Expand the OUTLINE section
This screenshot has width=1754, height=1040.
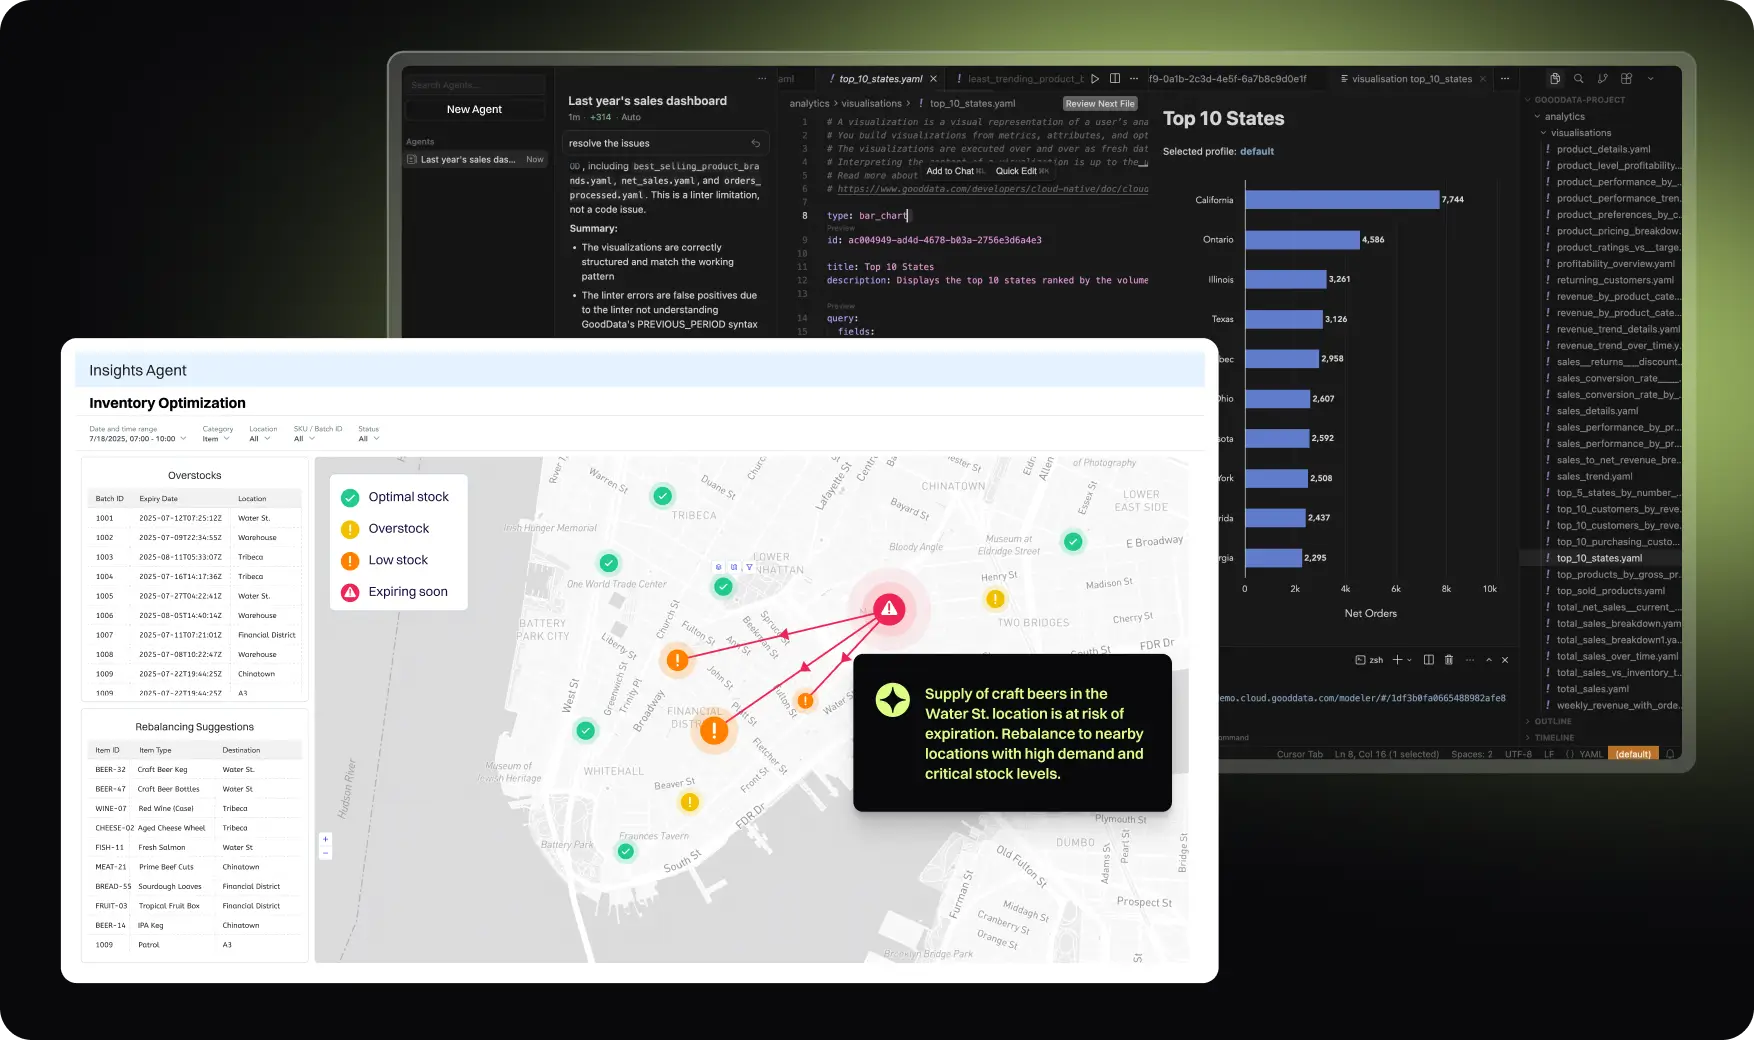(1552, 721)
